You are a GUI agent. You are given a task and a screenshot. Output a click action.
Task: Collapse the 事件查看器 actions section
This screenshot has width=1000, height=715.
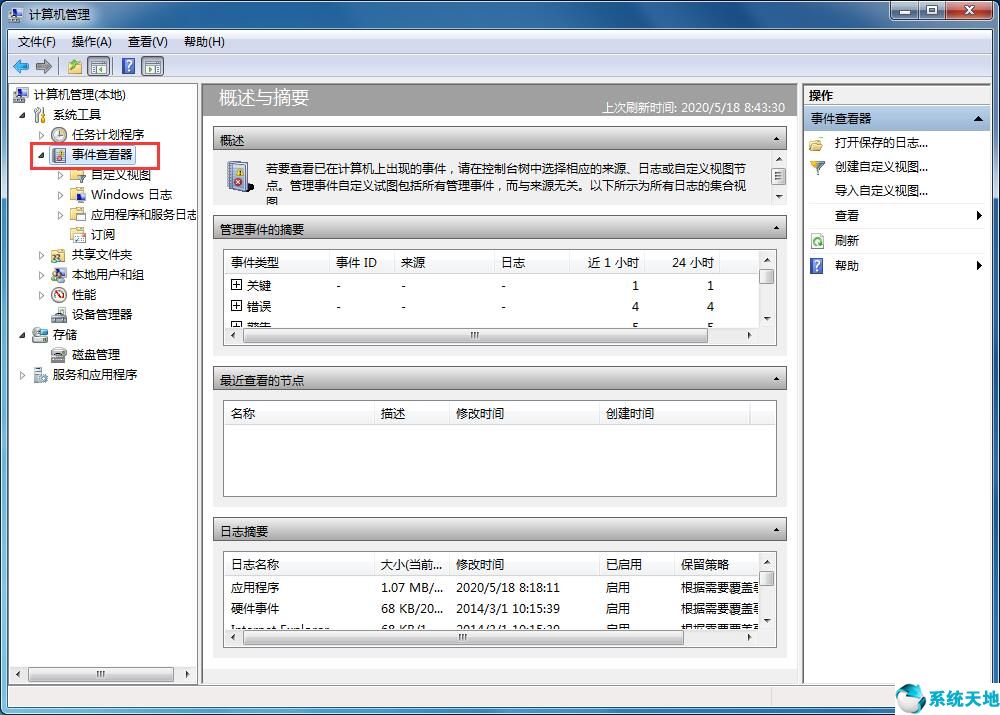click(x=978, y=118)
